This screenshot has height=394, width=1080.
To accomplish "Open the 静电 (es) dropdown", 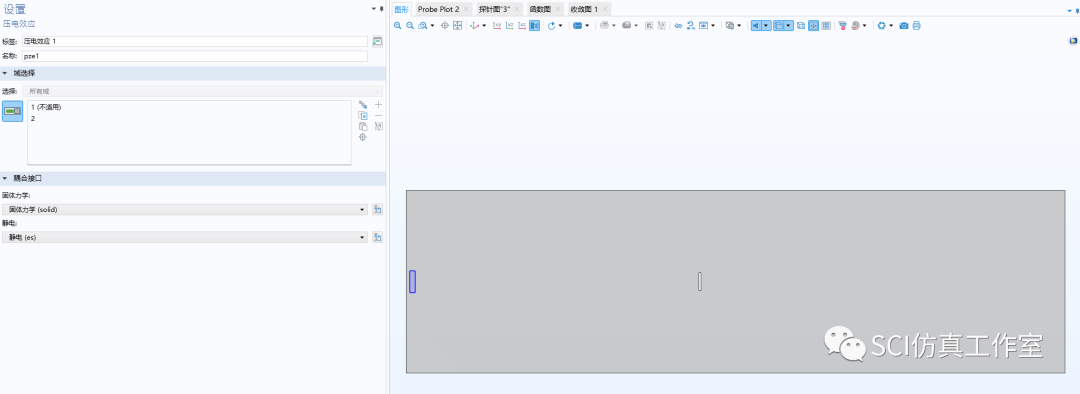I will coord(185,237).
